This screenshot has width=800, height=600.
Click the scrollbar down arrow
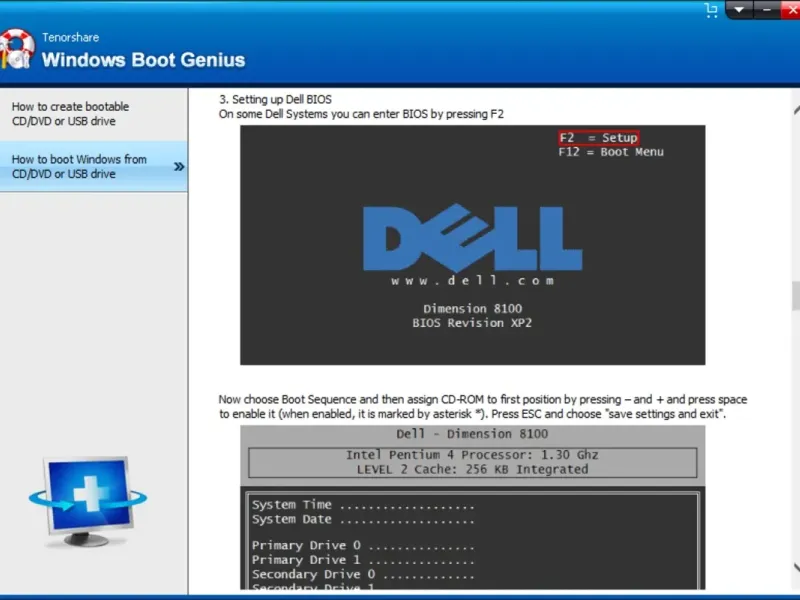796,567
